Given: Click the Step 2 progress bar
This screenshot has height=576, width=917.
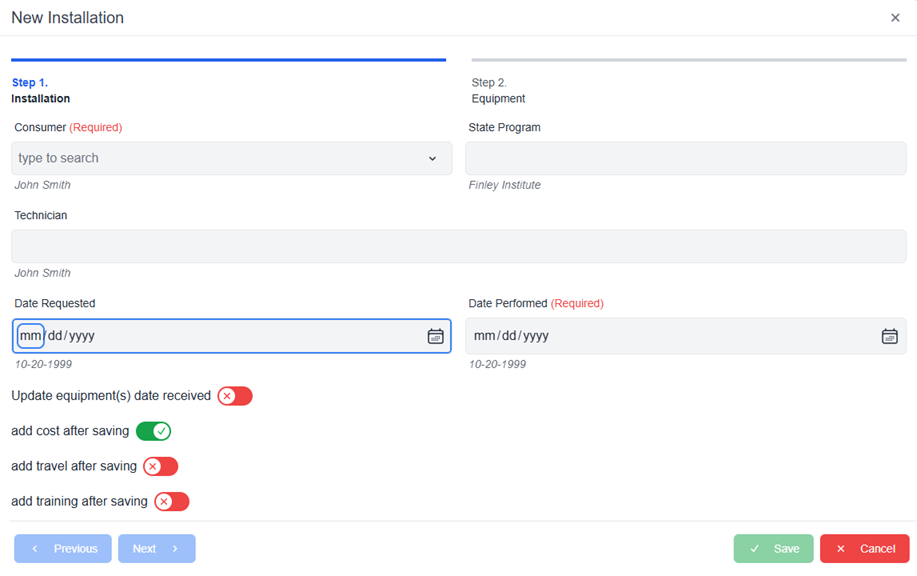Looking at the screenshot, I should point(689,60).
